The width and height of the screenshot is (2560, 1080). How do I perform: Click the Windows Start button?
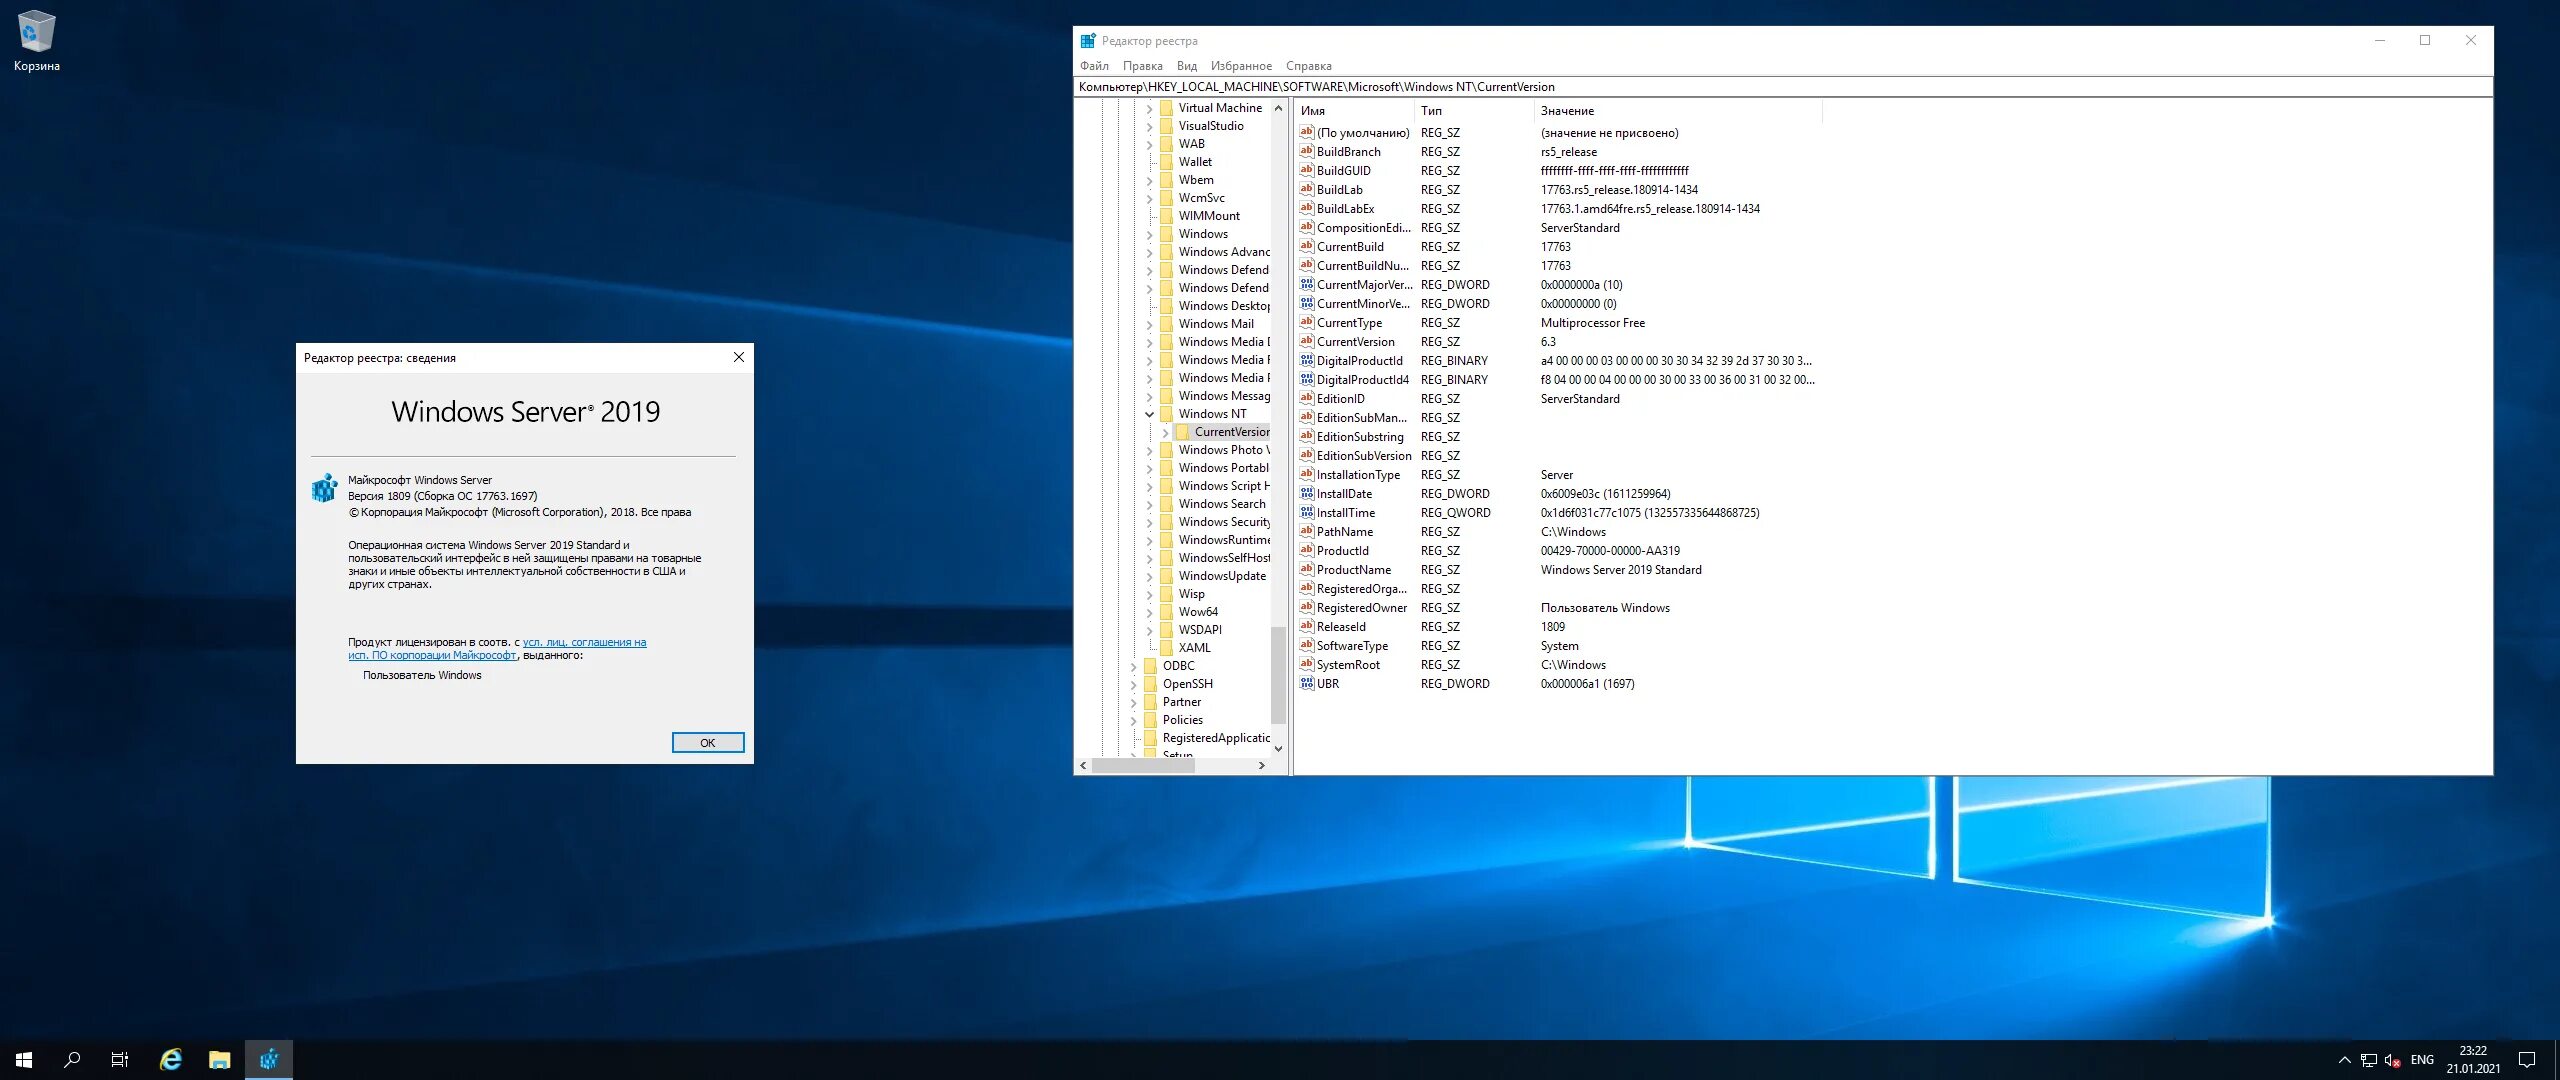[x=24, y=1060]
